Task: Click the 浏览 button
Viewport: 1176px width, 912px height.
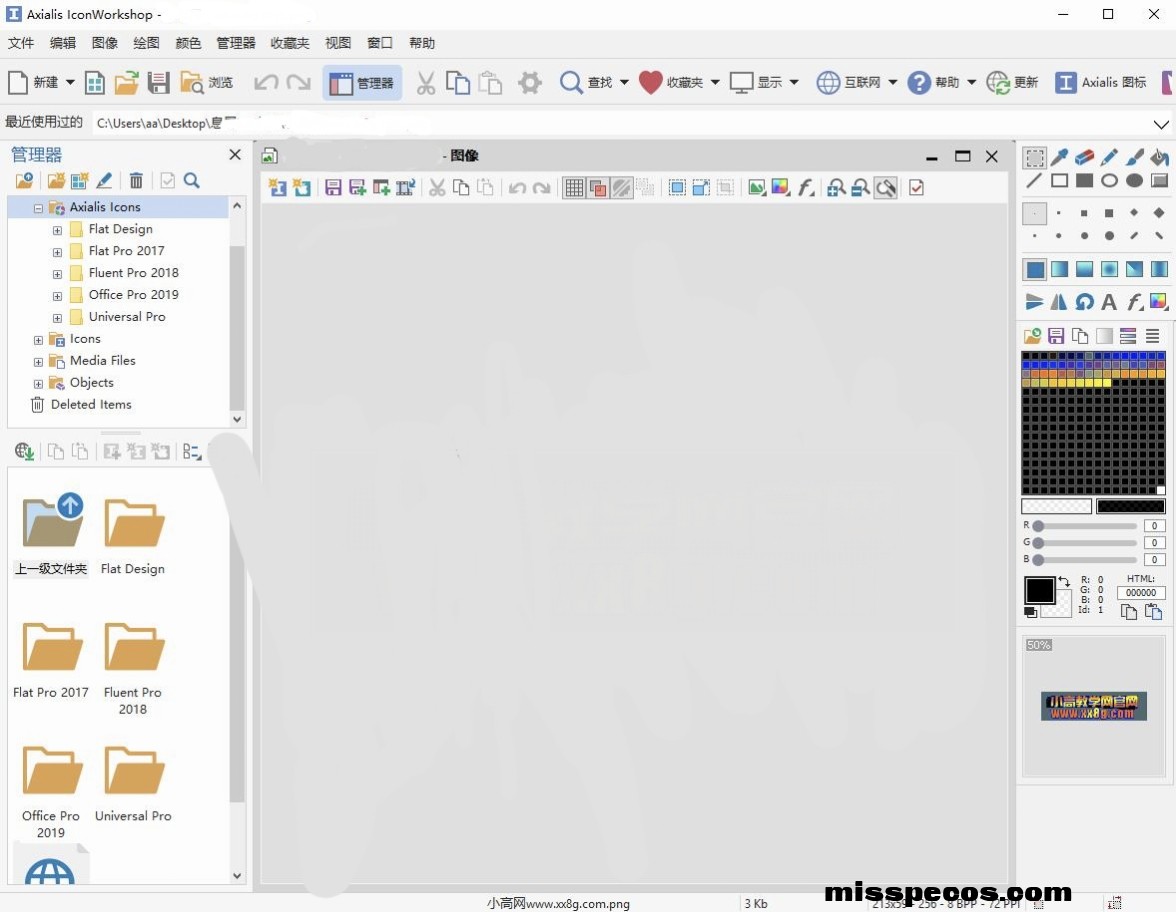Action: pos(207,83)
